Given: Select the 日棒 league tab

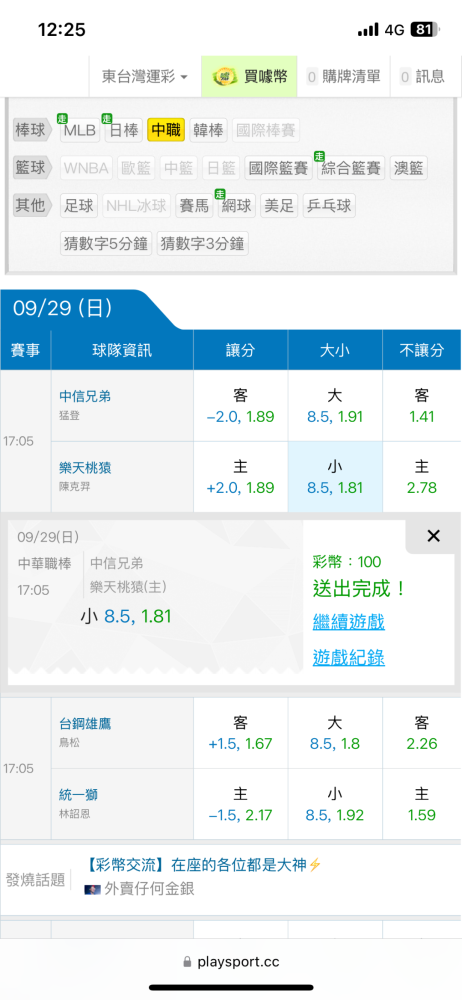Looking at the screenshot, I should 124,131.
